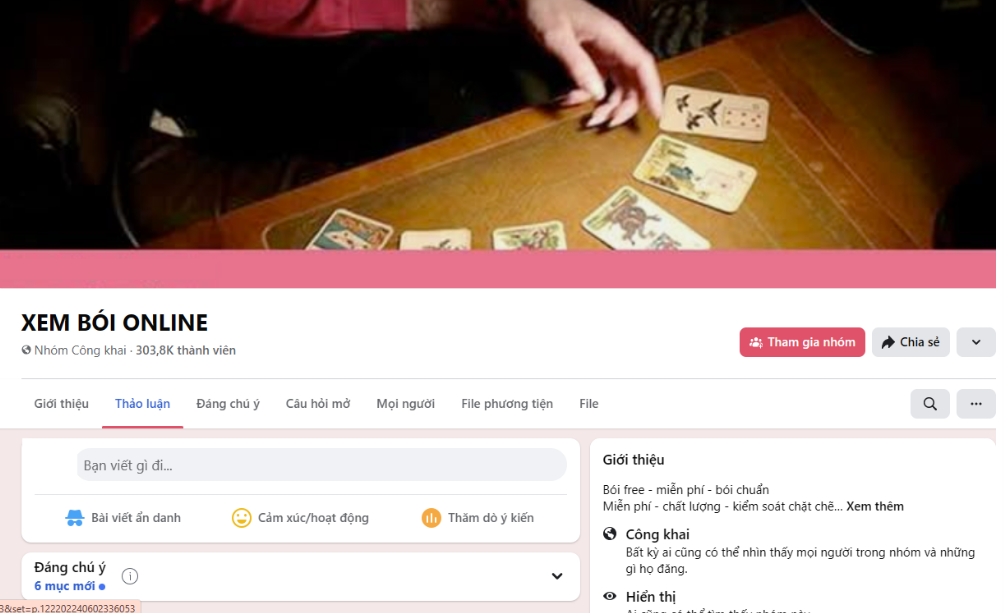The image size is (1004, 613).
Task: Click the globe icon next to Công khai
Action: 610,534
